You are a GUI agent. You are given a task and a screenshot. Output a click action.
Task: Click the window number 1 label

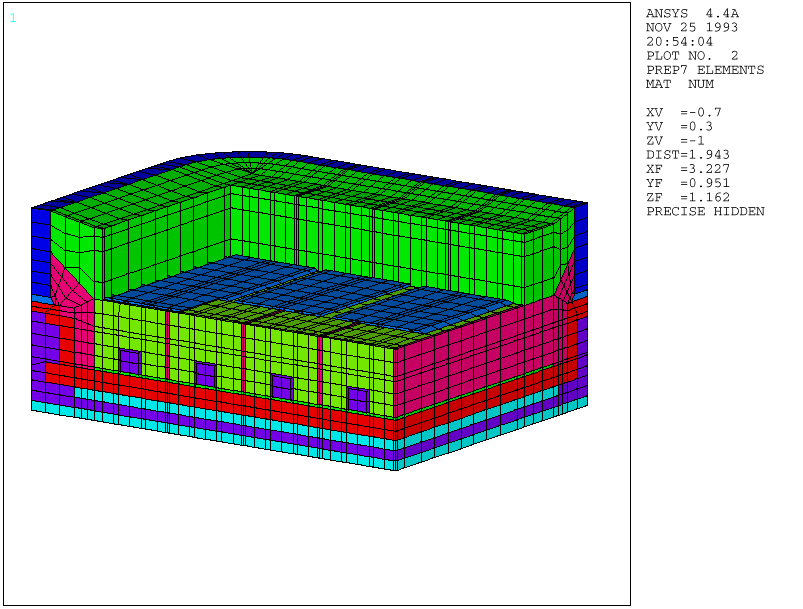13,18
